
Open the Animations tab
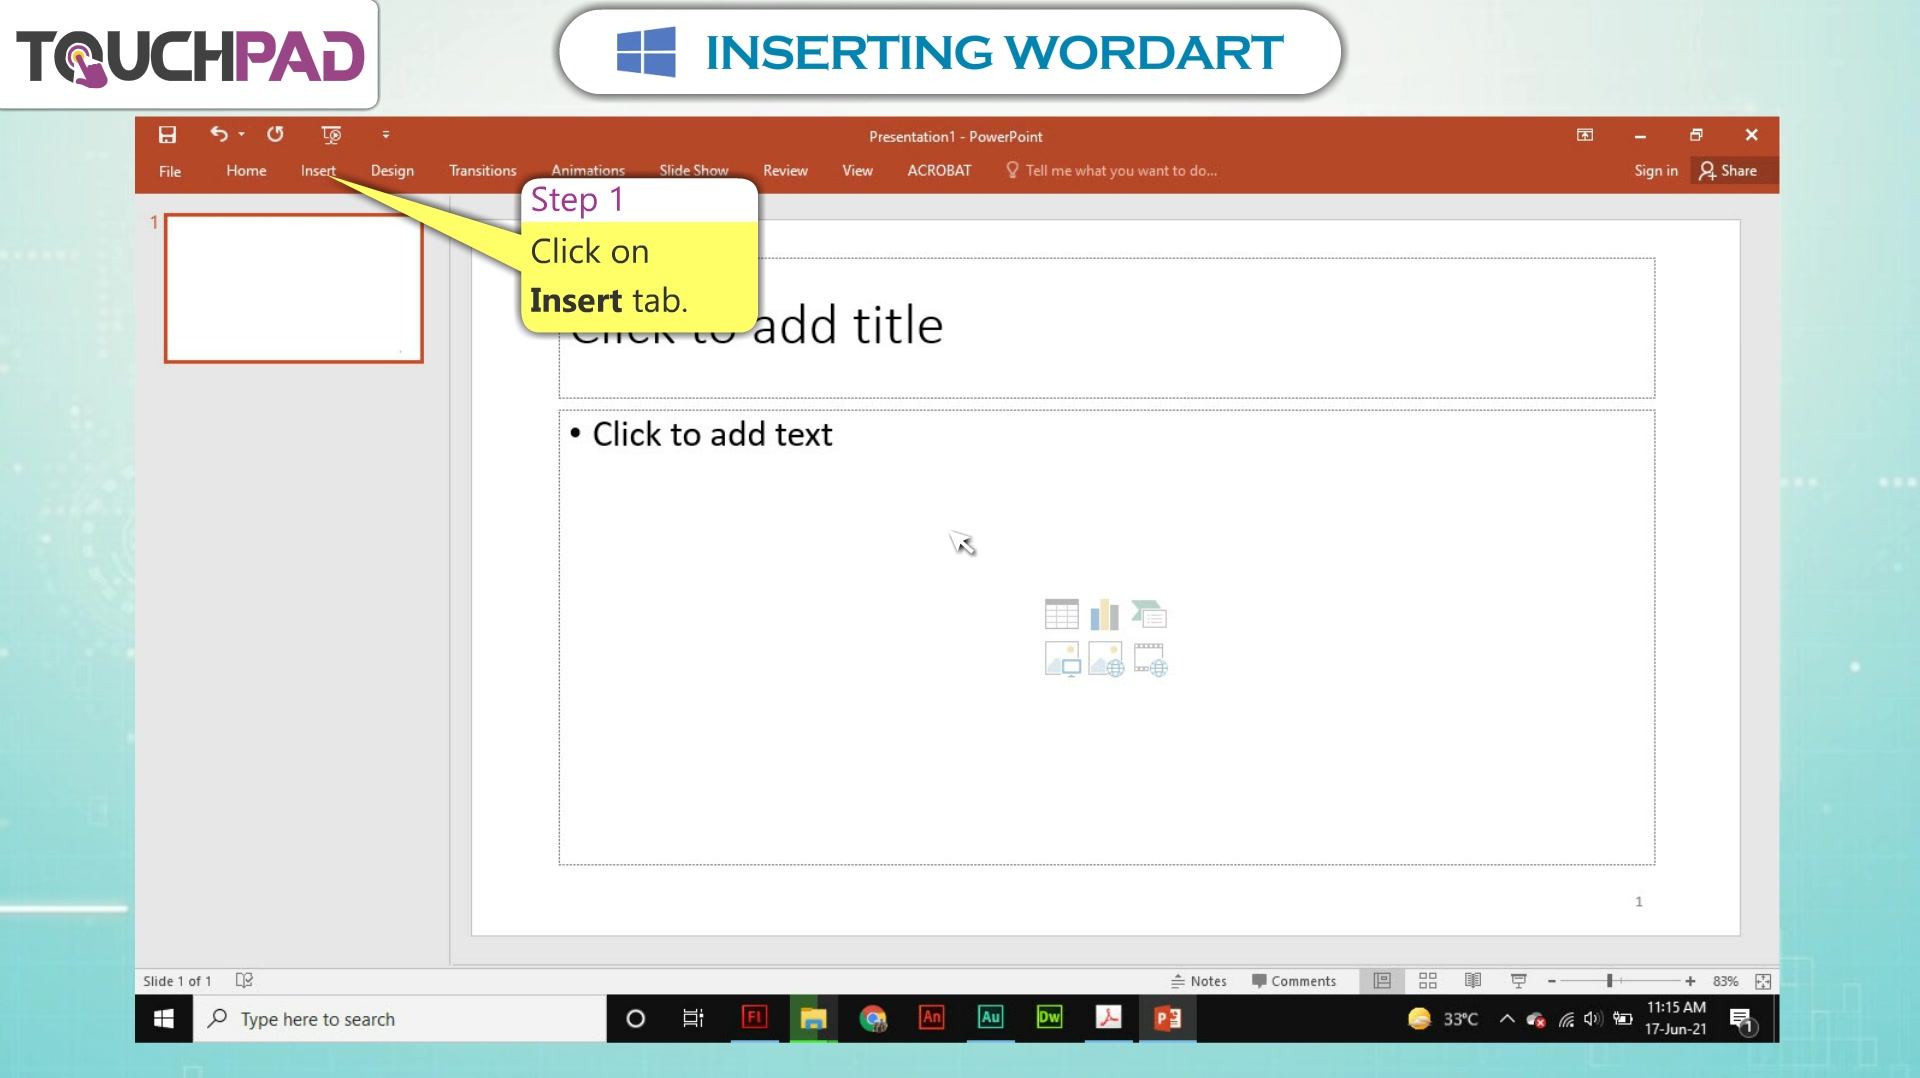pos(588,170)
